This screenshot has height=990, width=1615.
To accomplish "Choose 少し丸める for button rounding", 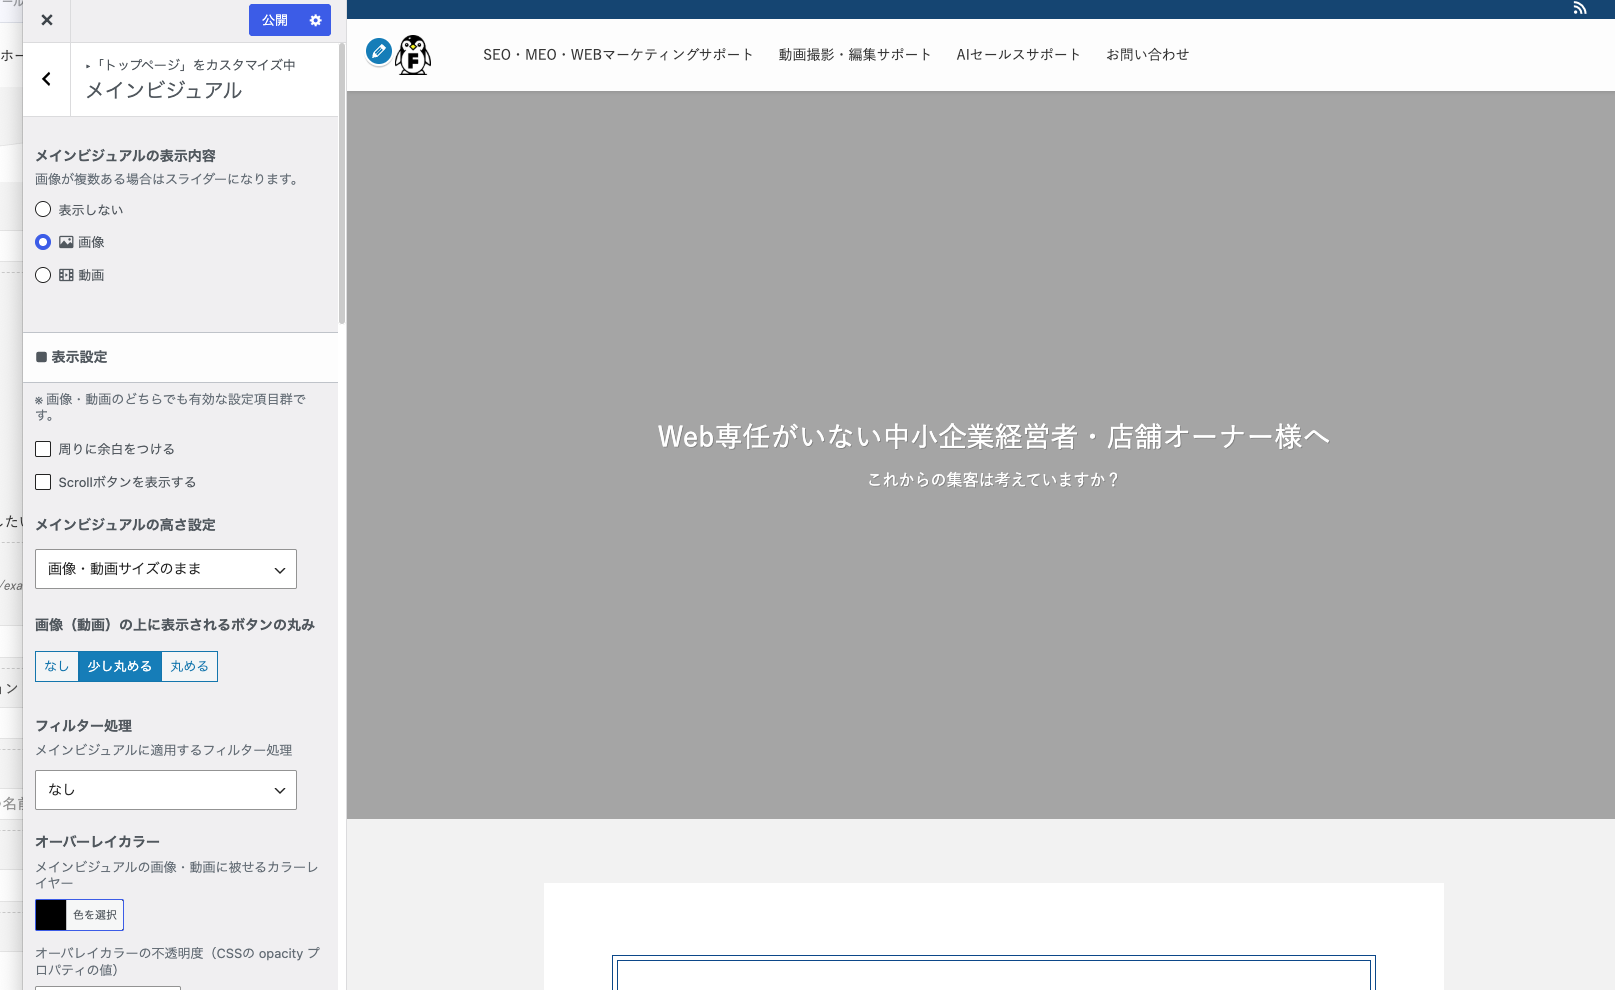I will click(x=120, y=666).
